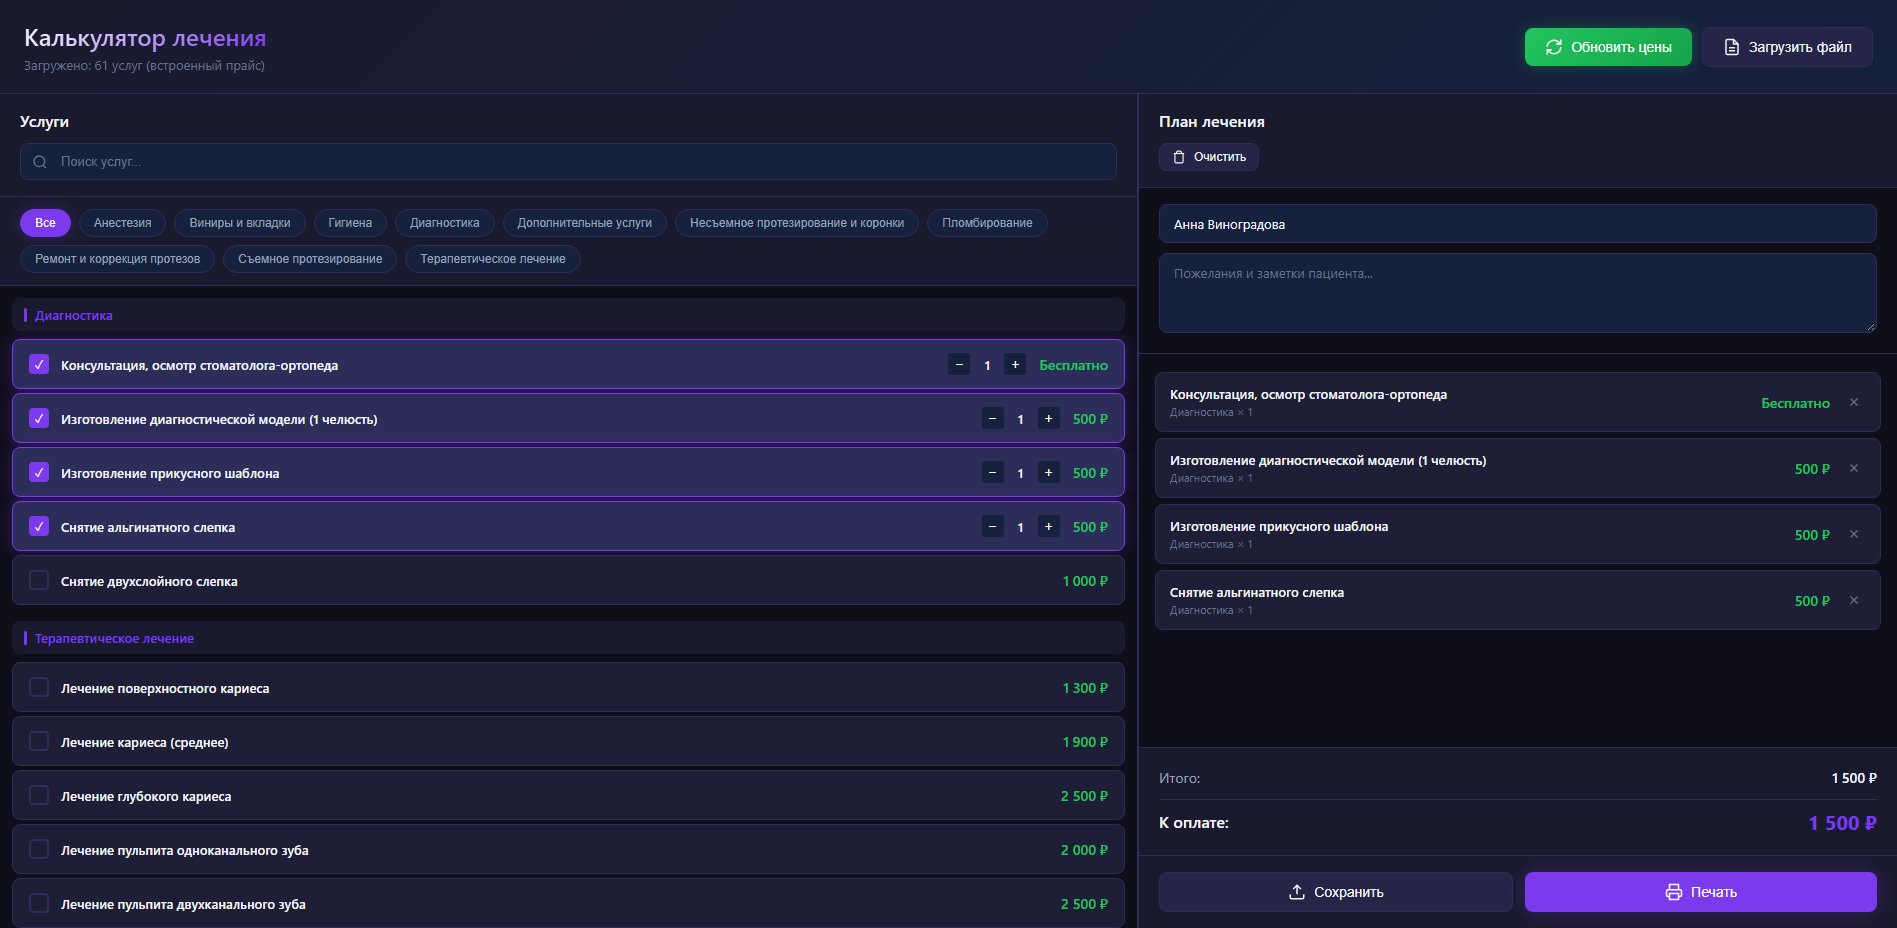Viewport: 1897px width, 928px height.
Task: Click the Диагностика section header
Action: tap(568, 315)
